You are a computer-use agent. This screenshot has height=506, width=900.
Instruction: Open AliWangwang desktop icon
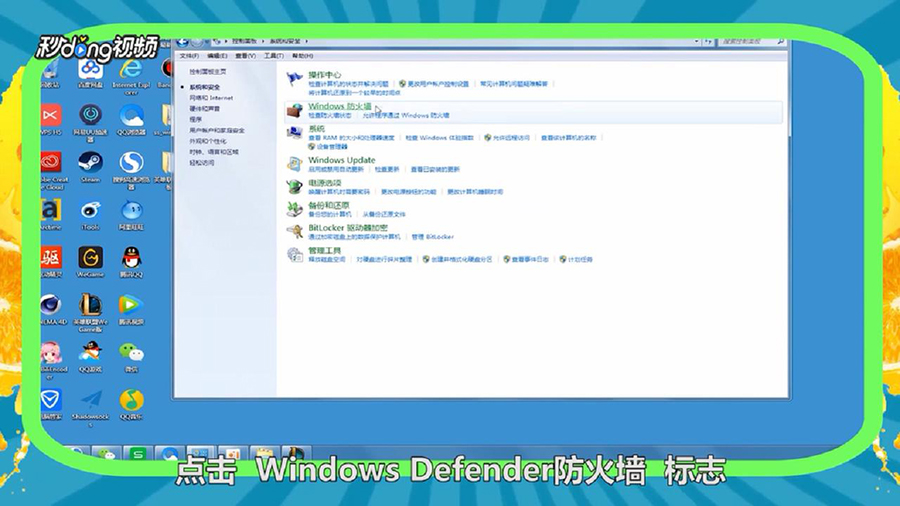tap(131, 211)
